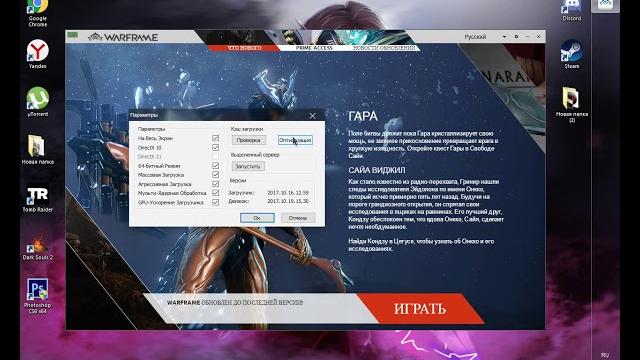Click 'Запустить' dedicated server button
640x360 pixels.
click(x=248, y=166)
